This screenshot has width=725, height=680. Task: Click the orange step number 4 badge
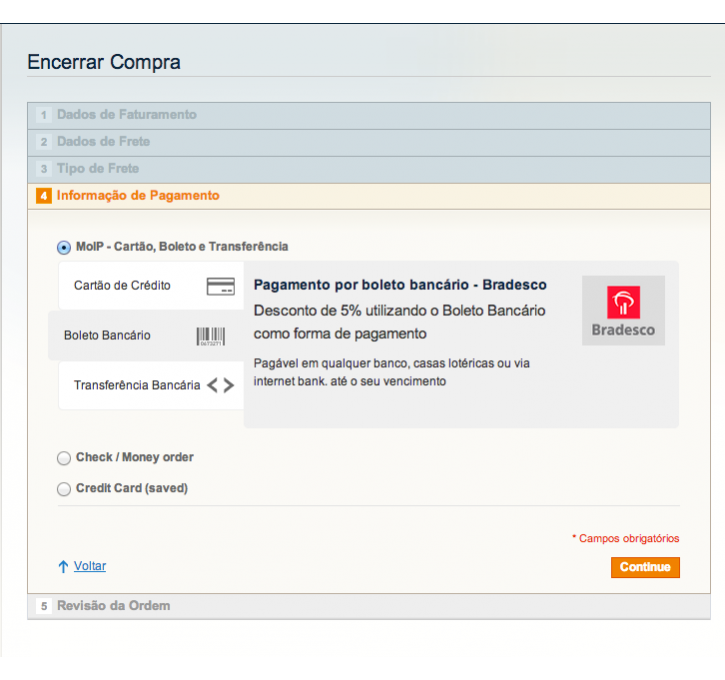coord(44,196)
